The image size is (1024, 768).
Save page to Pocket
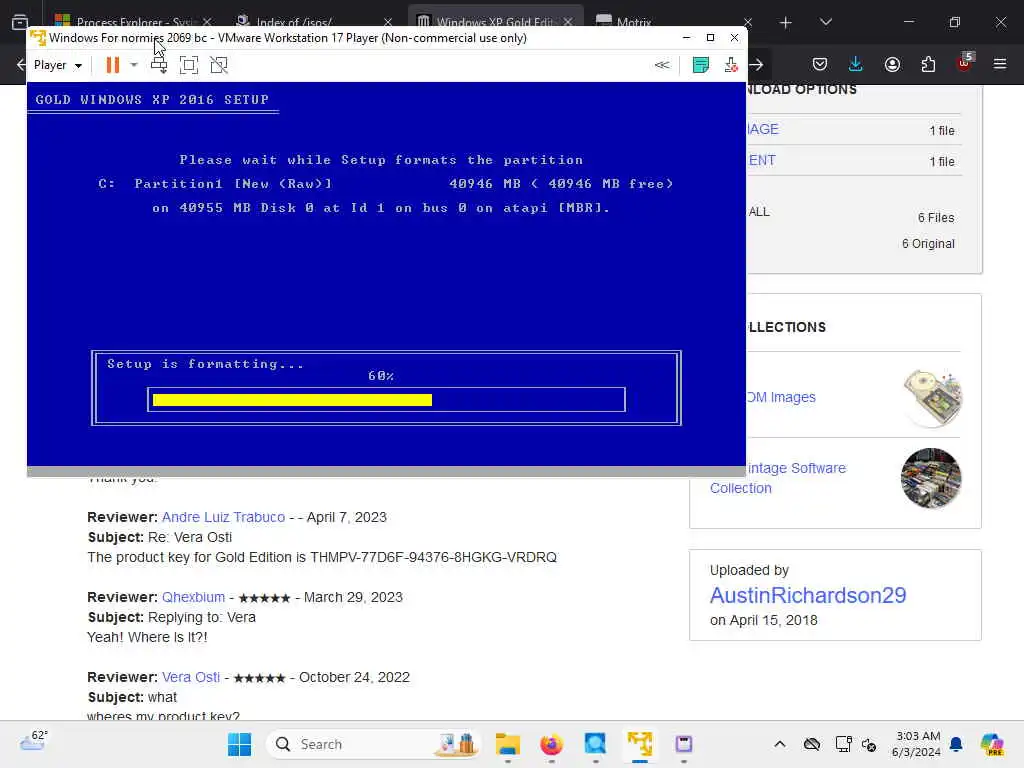pyautogui.click(x=820, y=64)
